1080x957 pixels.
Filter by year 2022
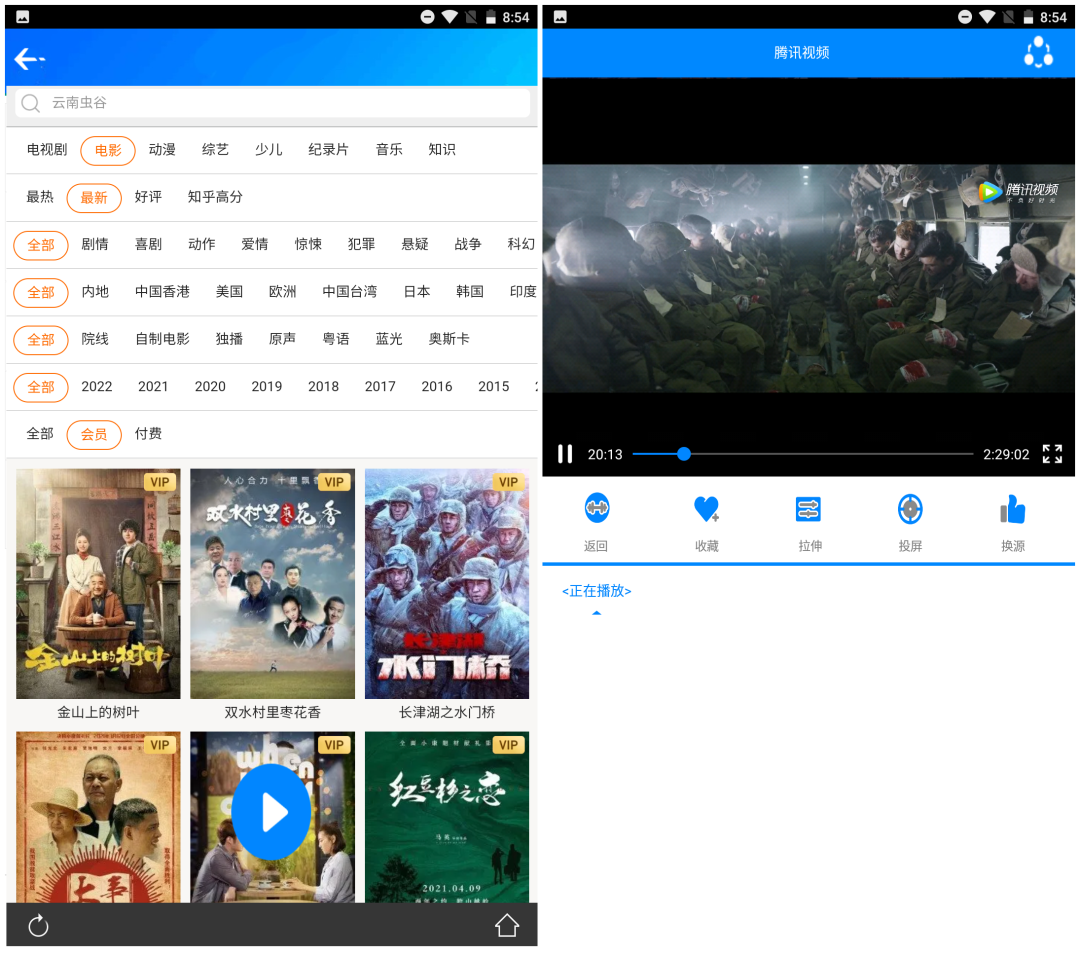[x=96, y=387]
